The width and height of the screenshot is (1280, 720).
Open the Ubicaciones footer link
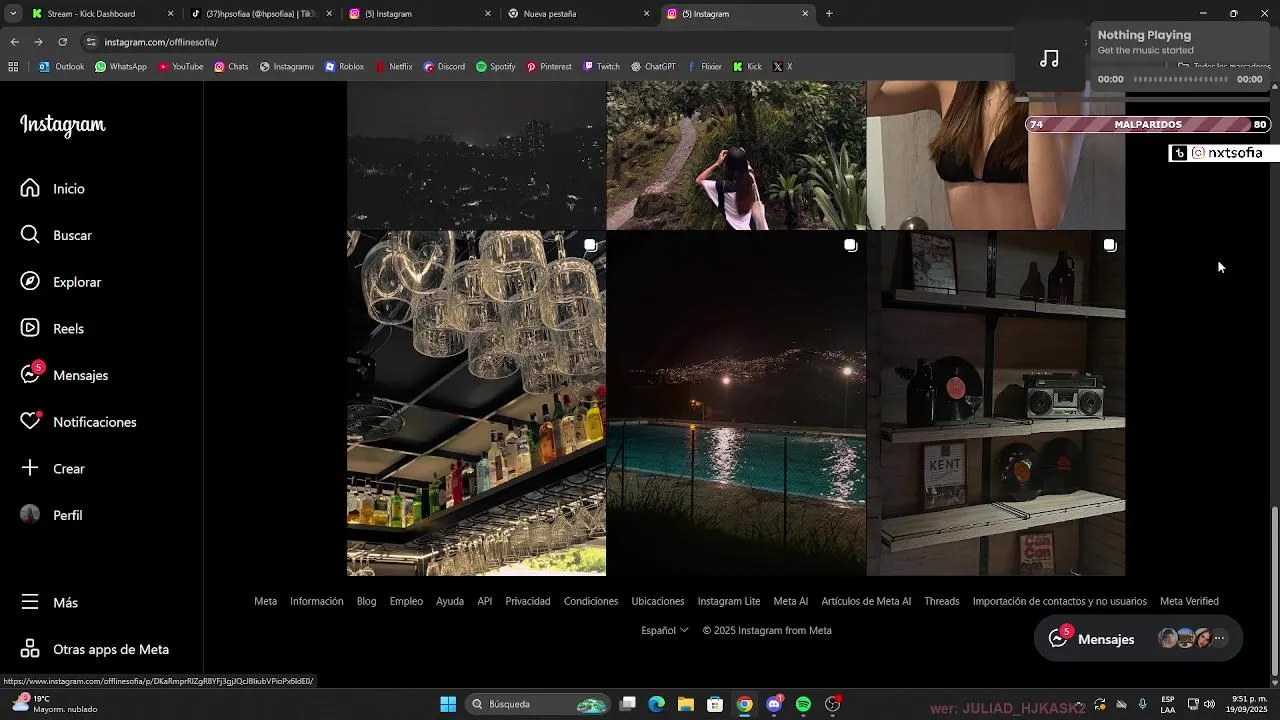click(658, 601)
